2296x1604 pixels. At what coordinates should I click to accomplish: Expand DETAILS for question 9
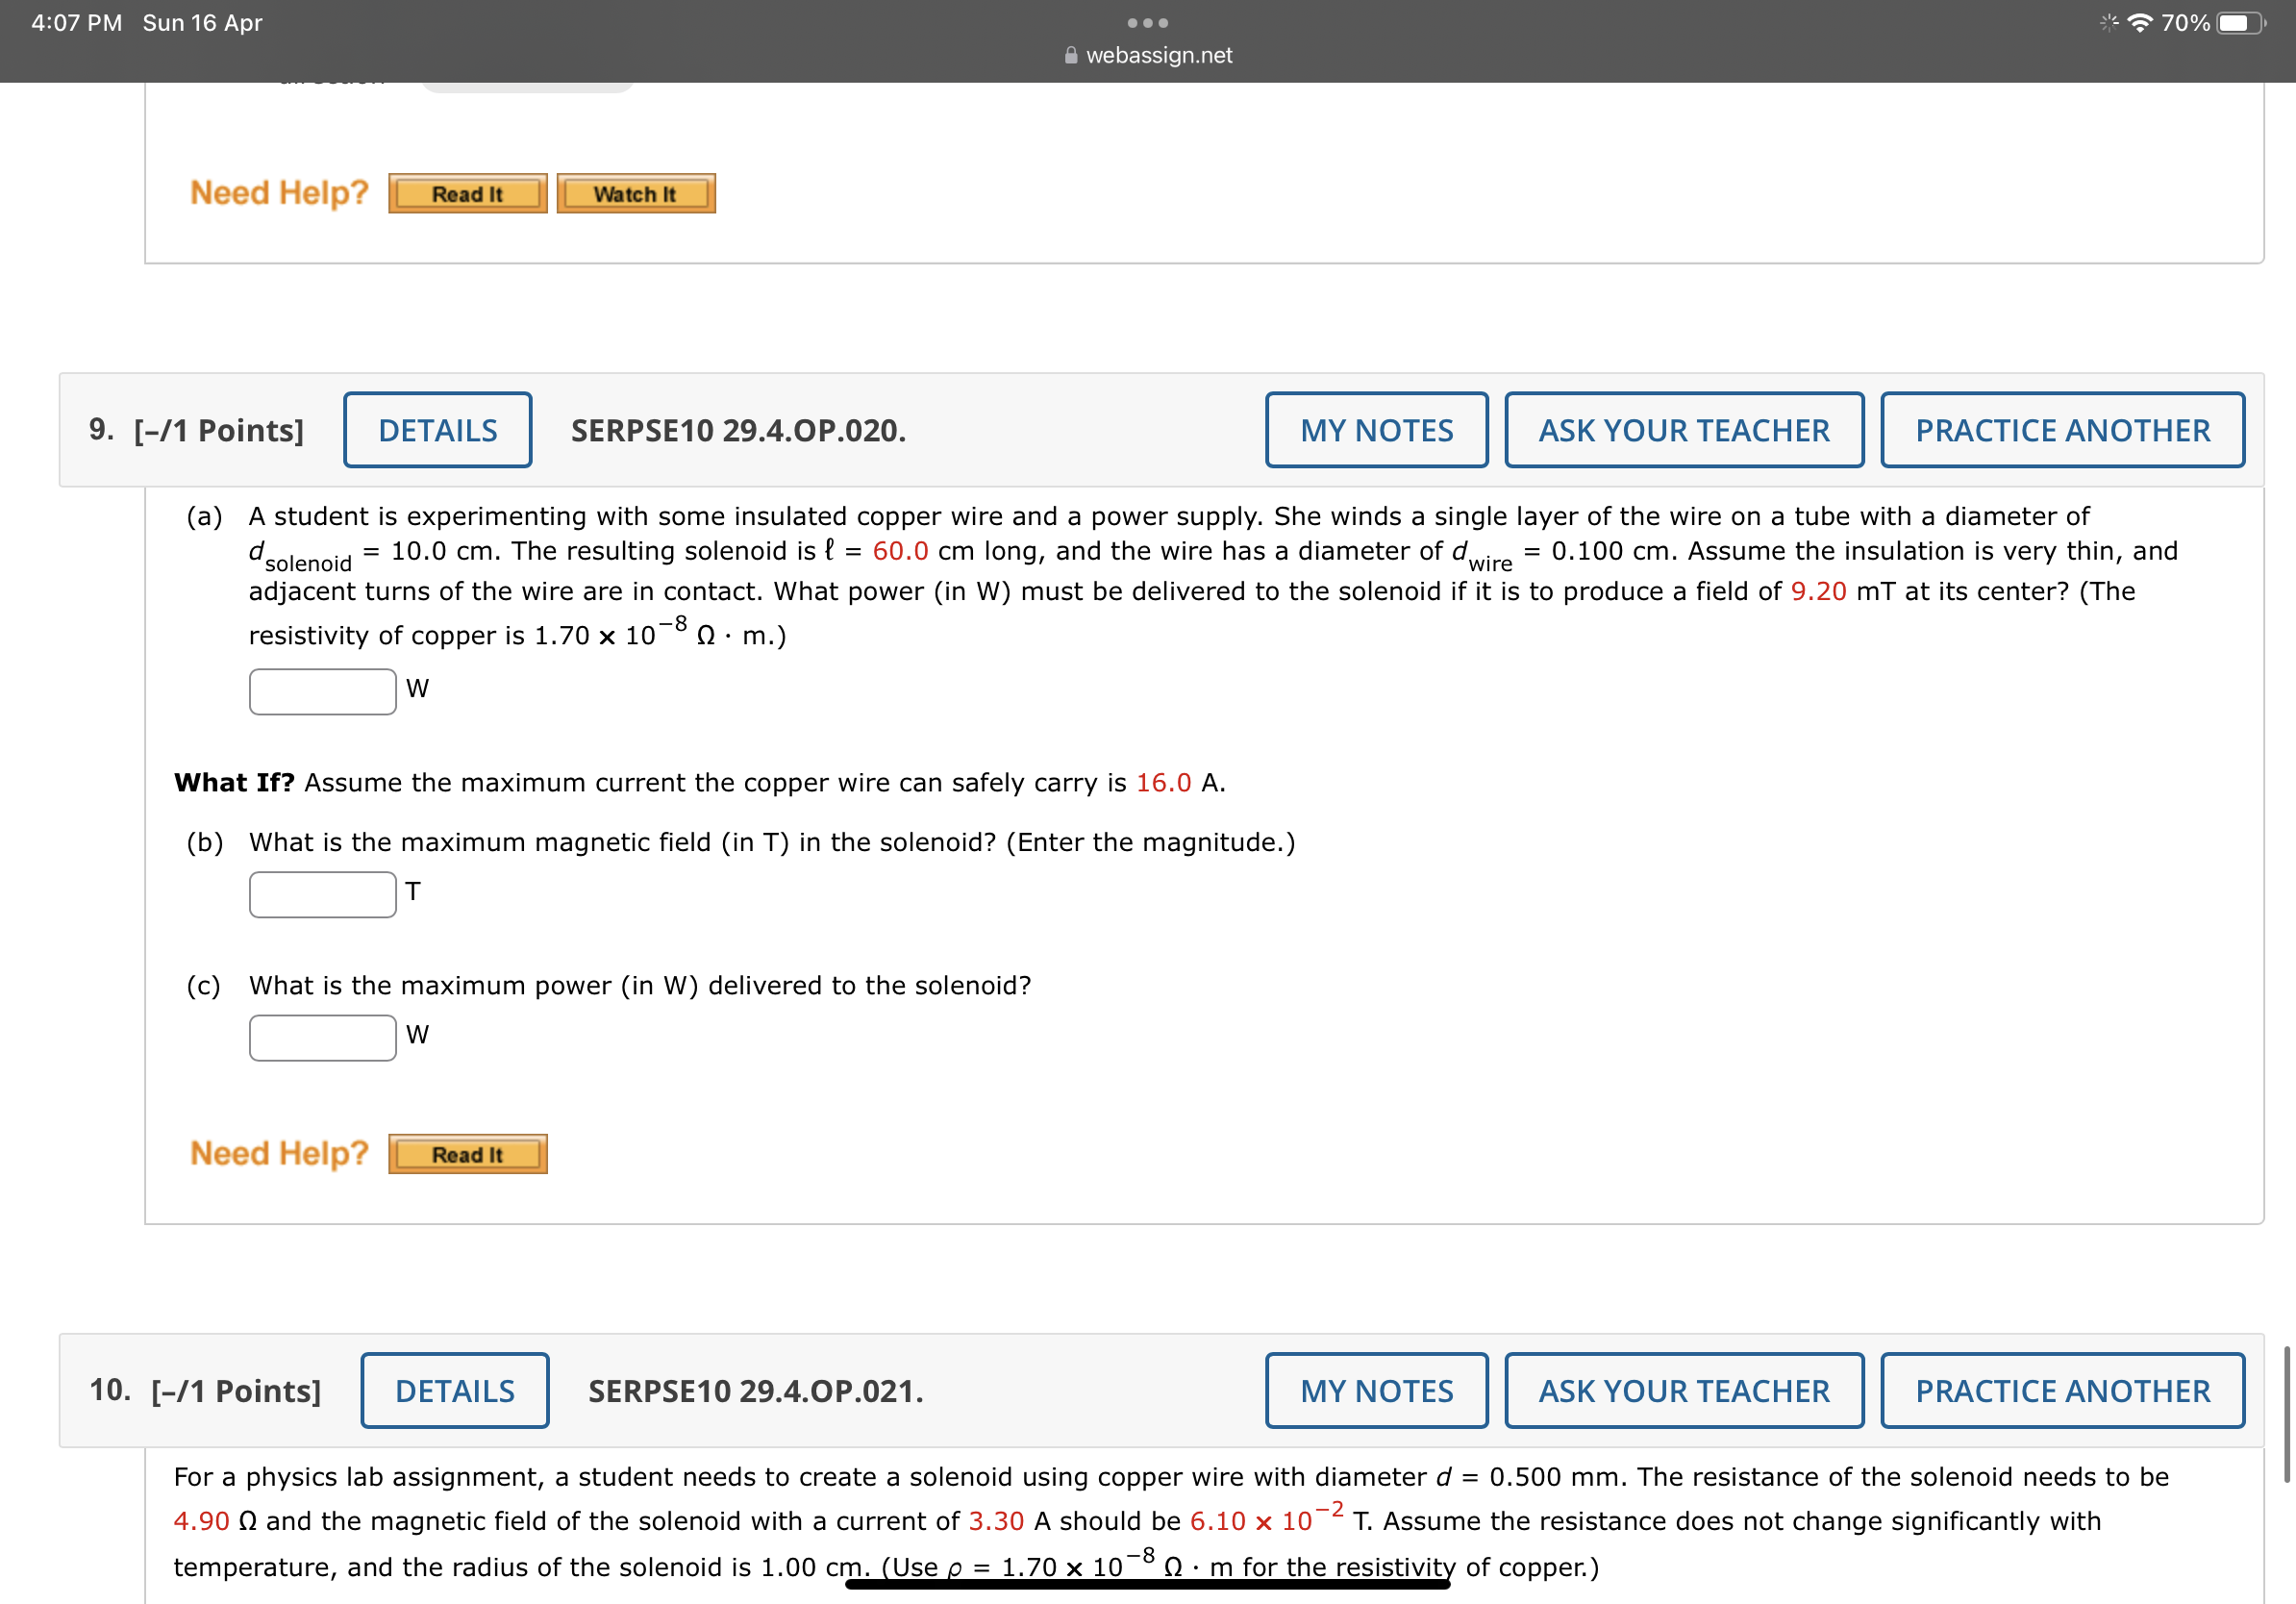tap(437, 430)
